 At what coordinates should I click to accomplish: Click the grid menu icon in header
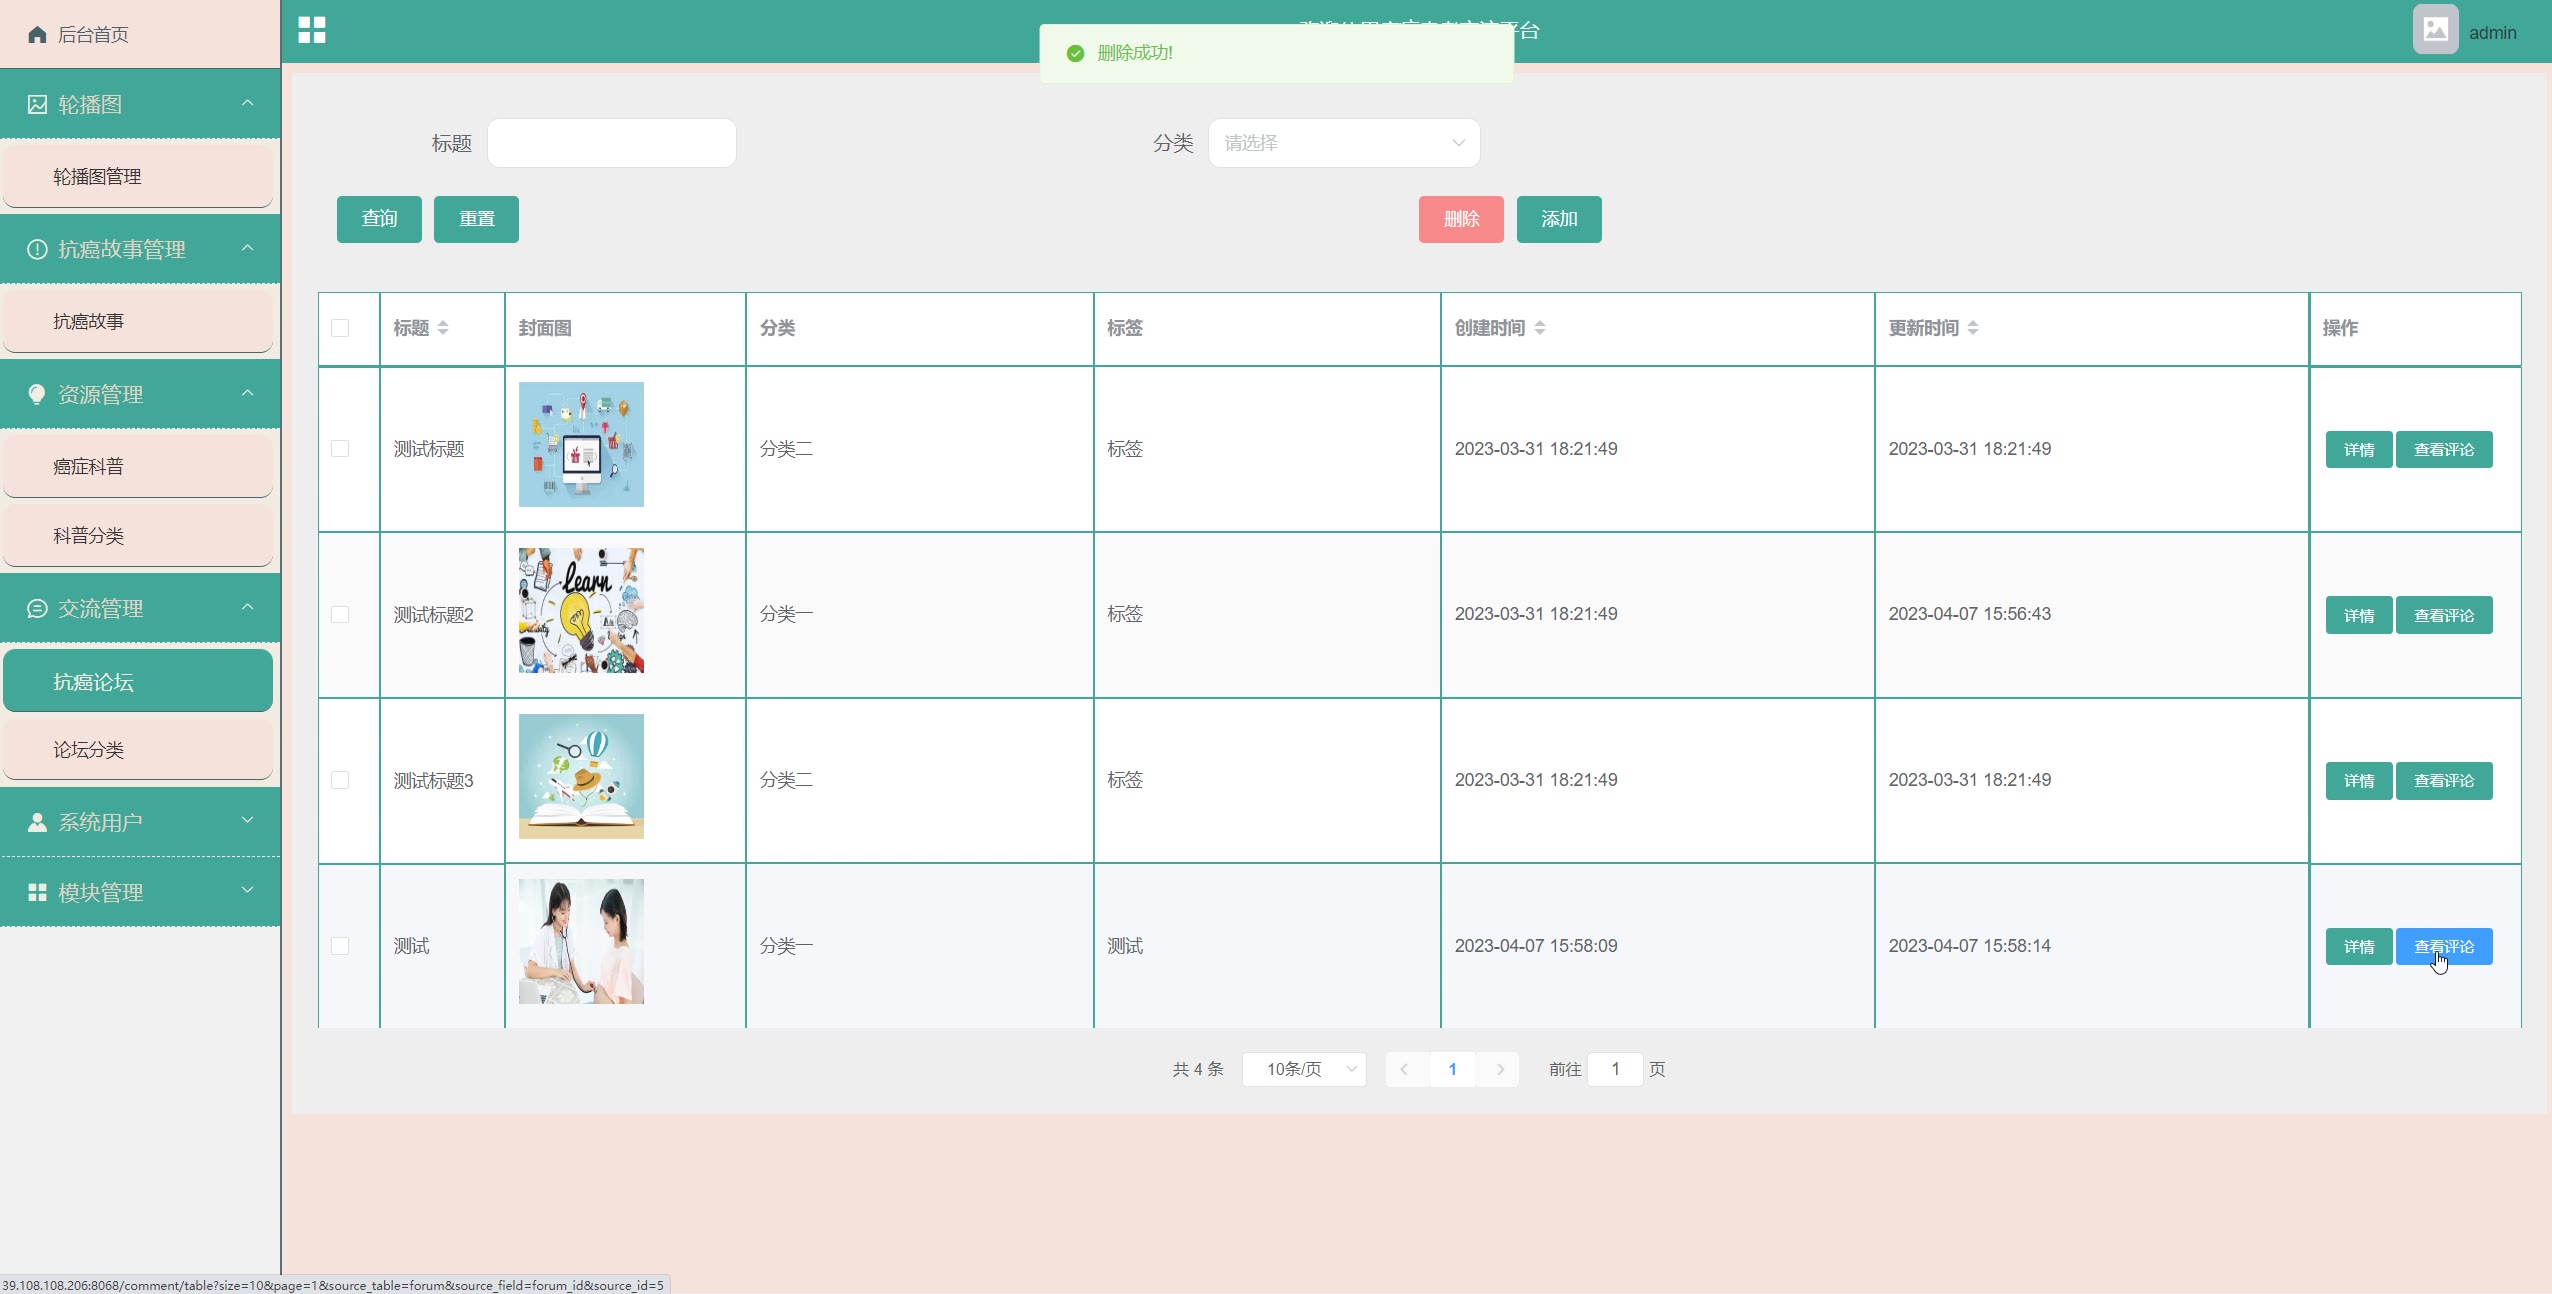312,30
